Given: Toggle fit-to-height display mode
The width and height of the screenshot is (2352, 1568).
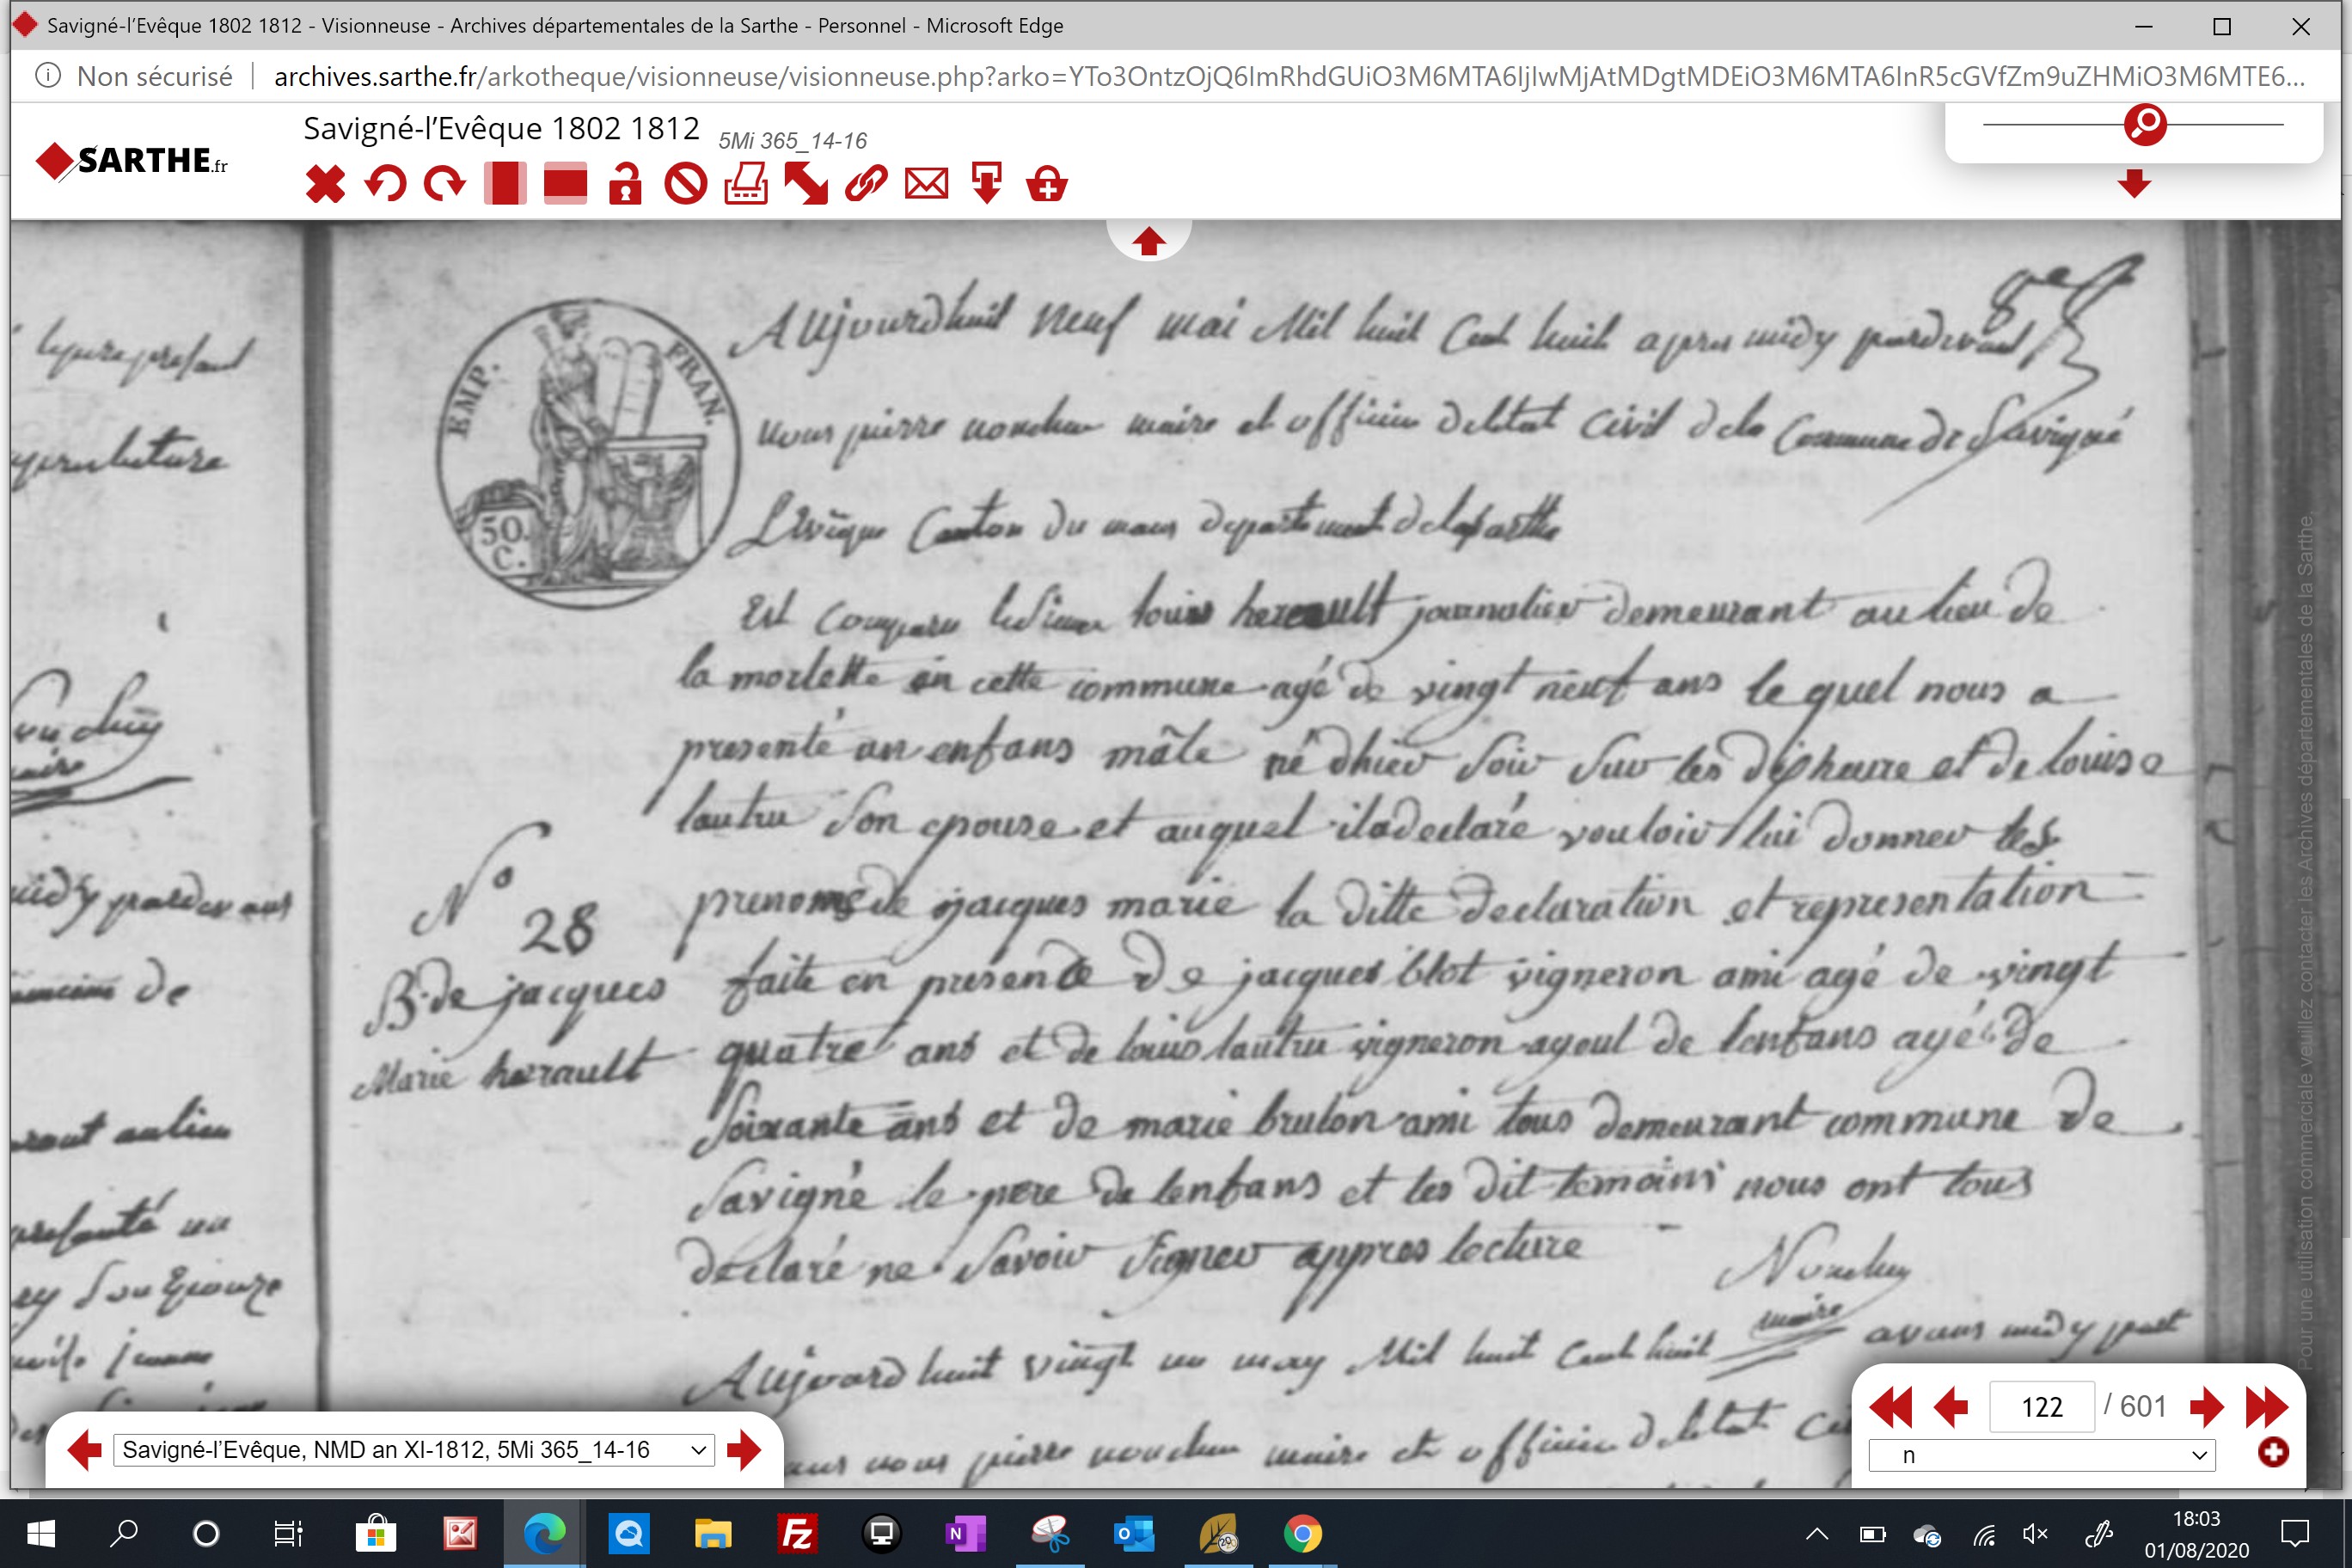Looking at the screenshot, I should pos(505,185).
